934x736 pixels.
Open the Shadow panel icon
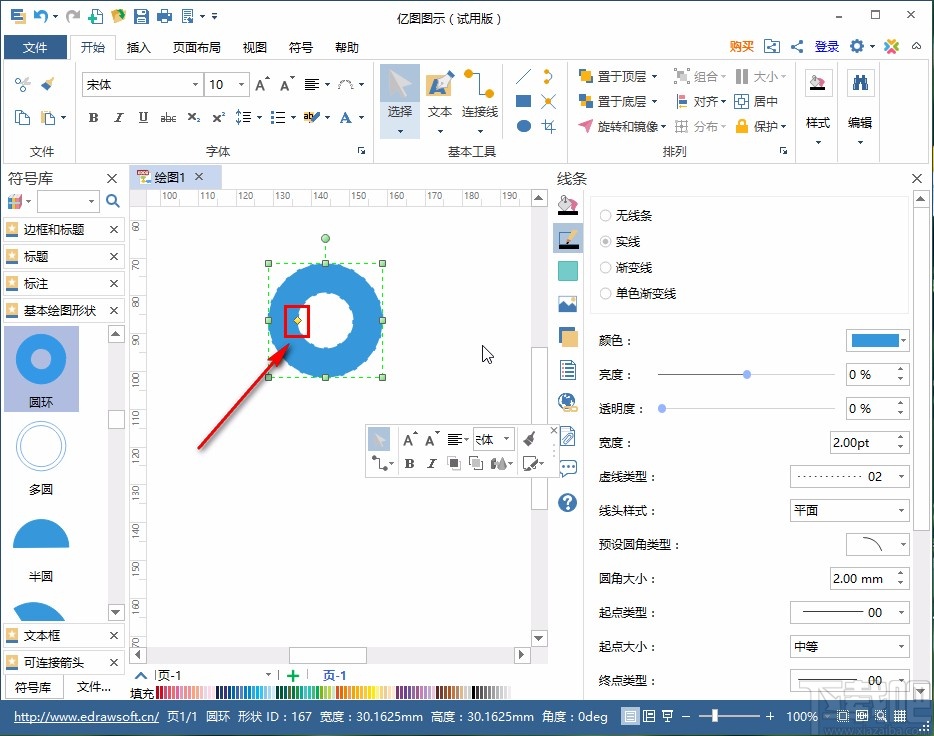pos(568,271)
